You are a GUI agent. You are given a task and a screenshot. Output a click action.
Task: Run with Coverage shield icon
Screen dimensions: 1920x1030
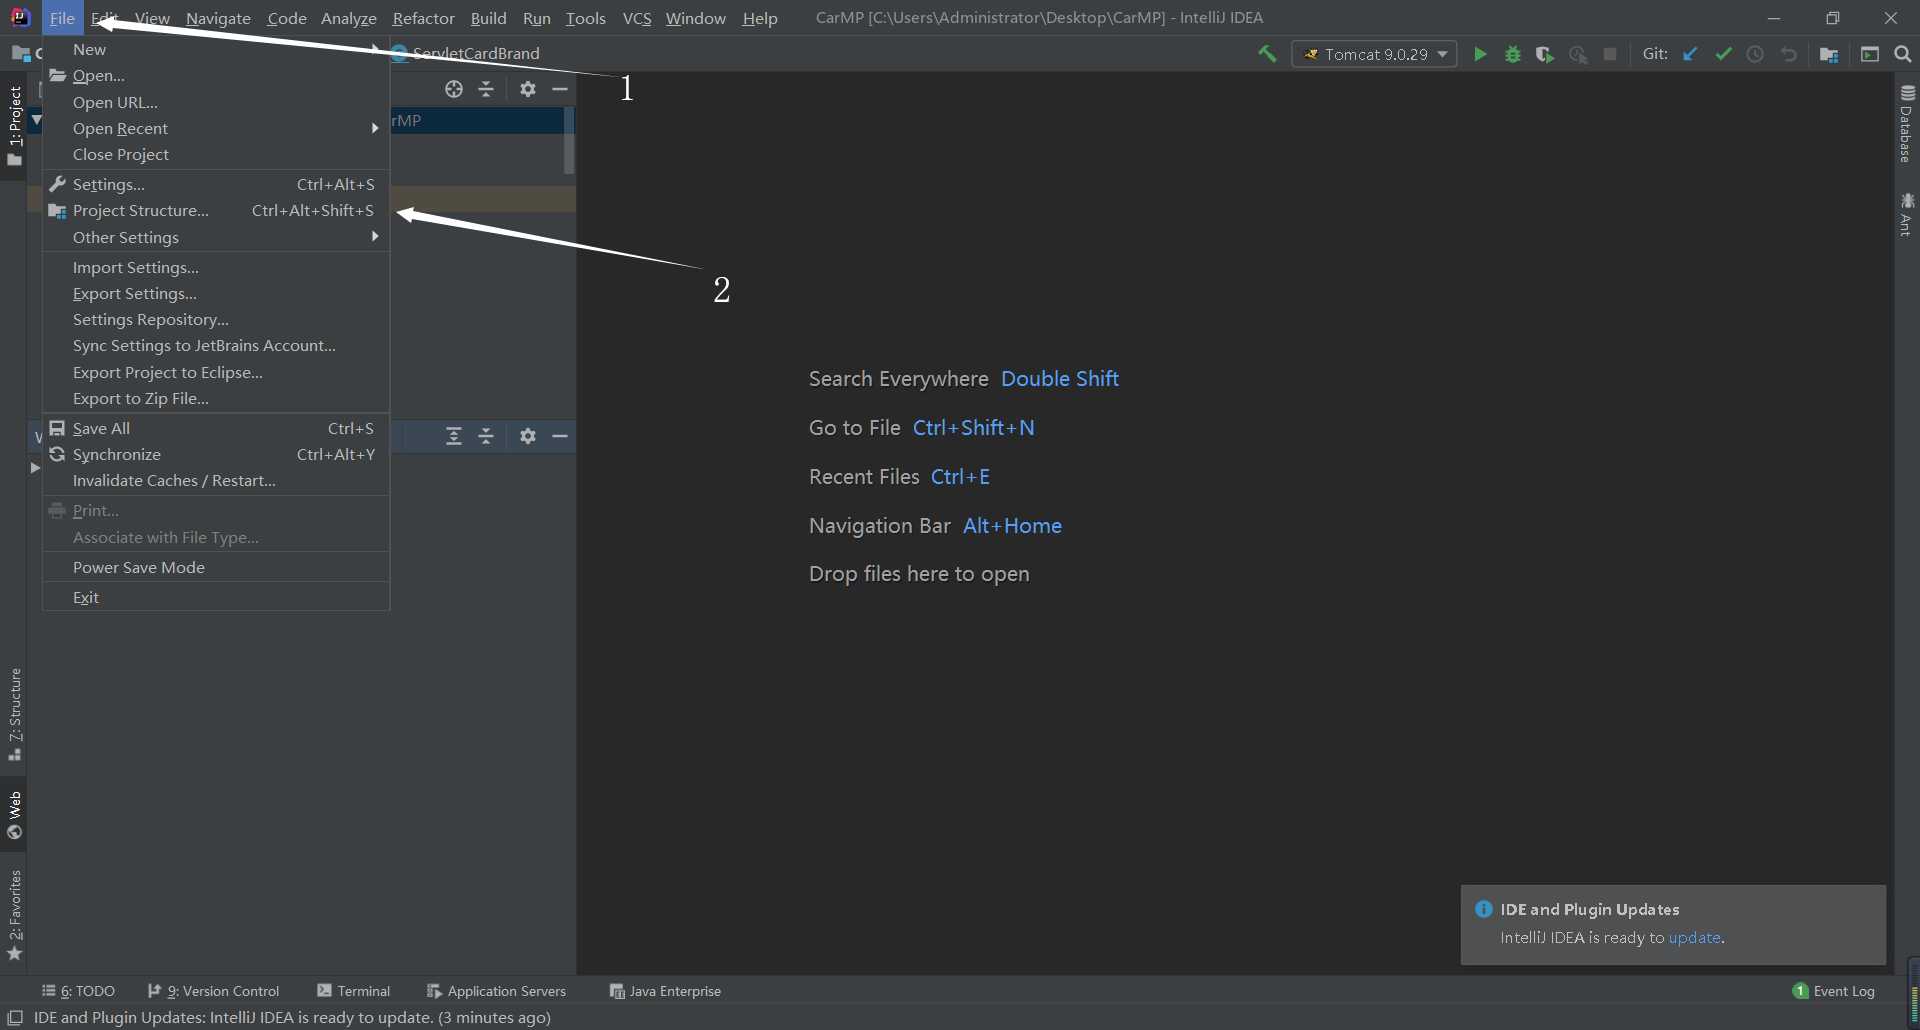1545,54
